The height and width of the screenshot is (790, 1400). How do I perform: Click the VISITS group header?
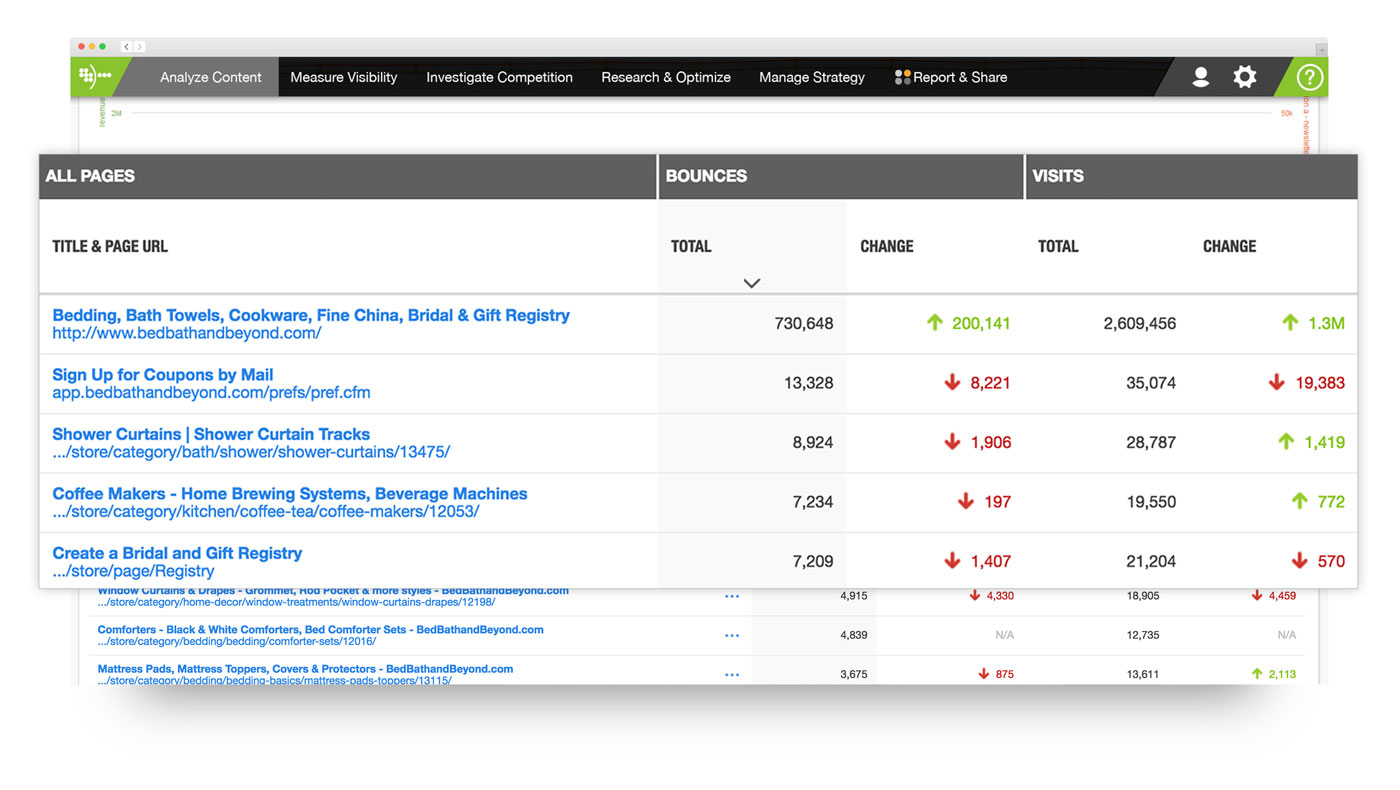coord(1058,176)
